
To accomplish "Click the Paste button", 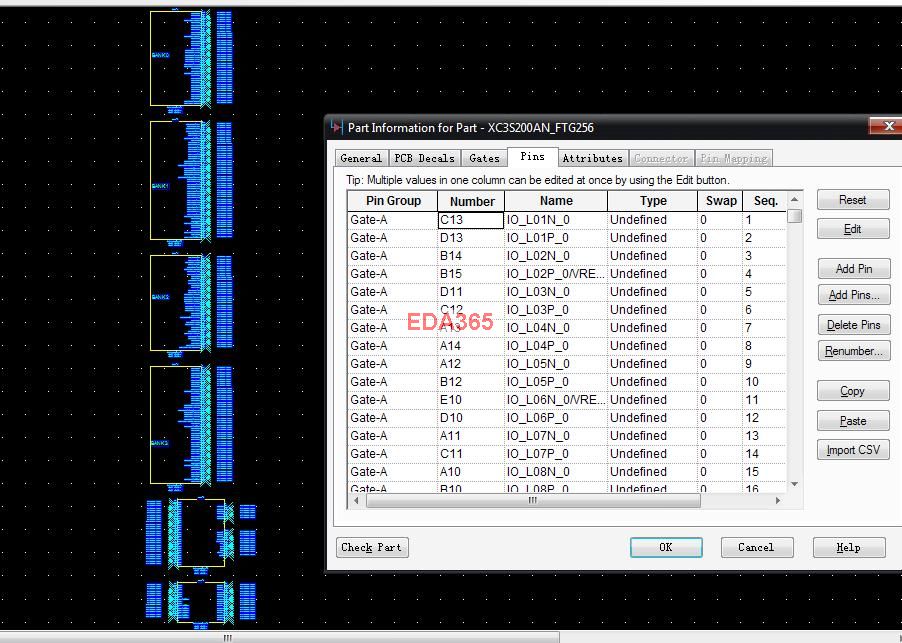I will (x=853, y=421).
